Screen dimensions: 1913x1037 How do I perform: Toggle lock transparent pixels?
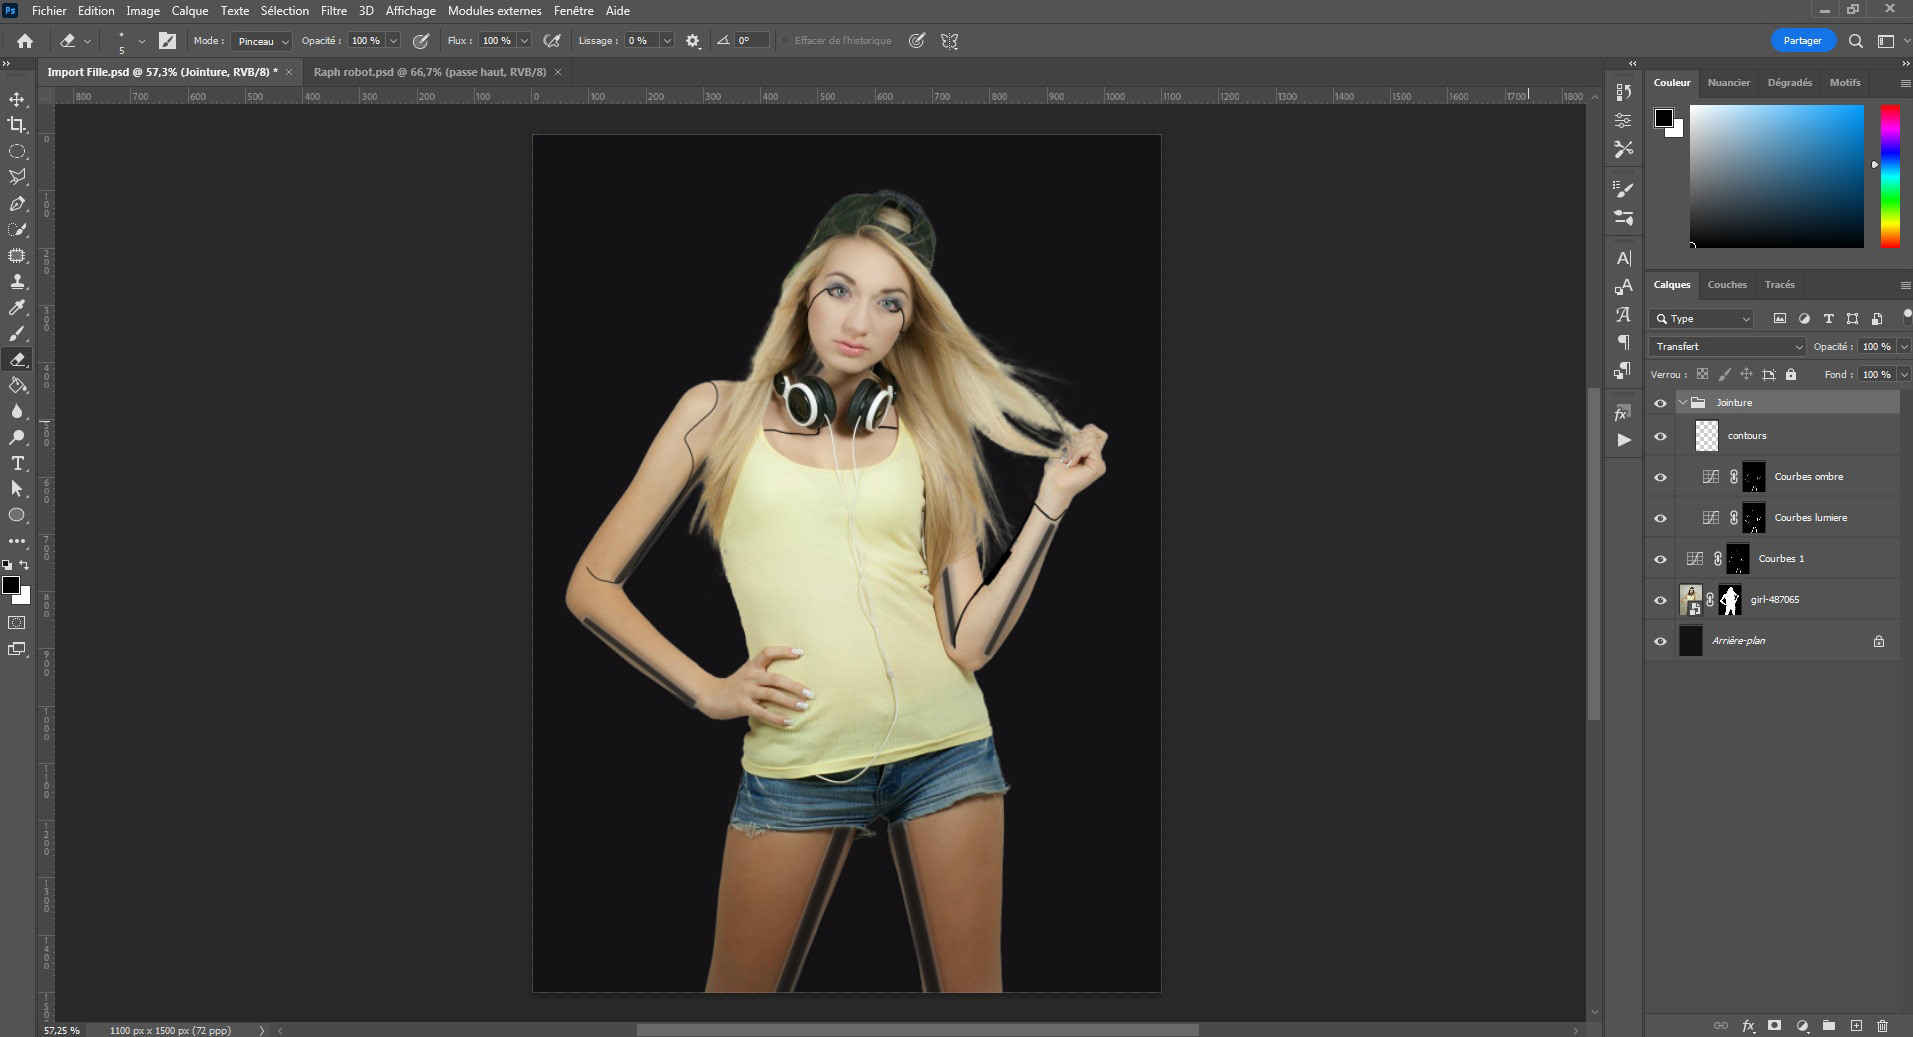1703,374
